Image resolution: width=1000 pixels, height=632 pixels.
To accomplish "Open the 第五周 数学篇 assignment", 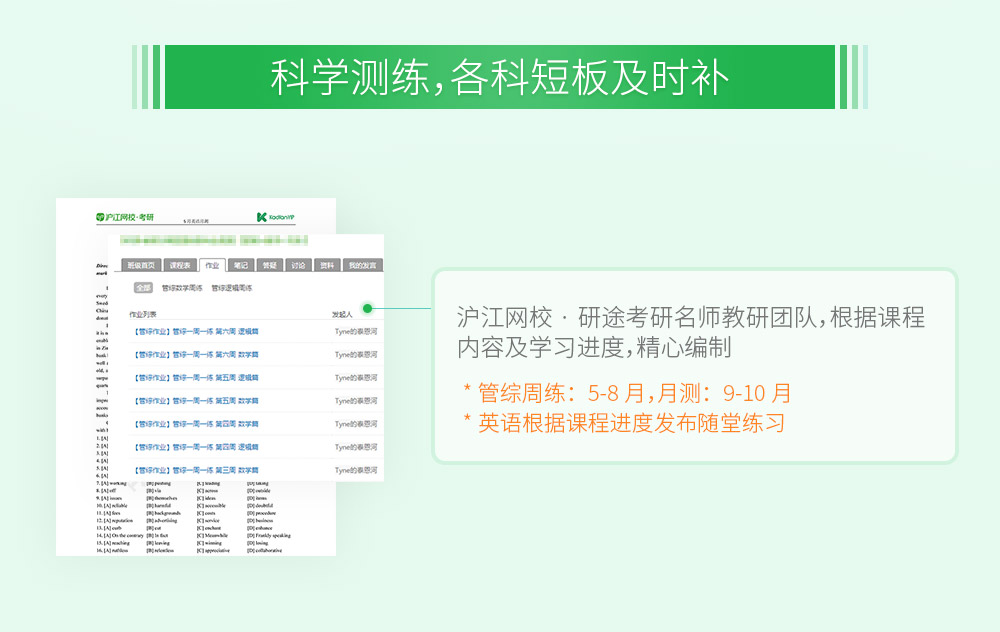I will (x=197, y=398).
